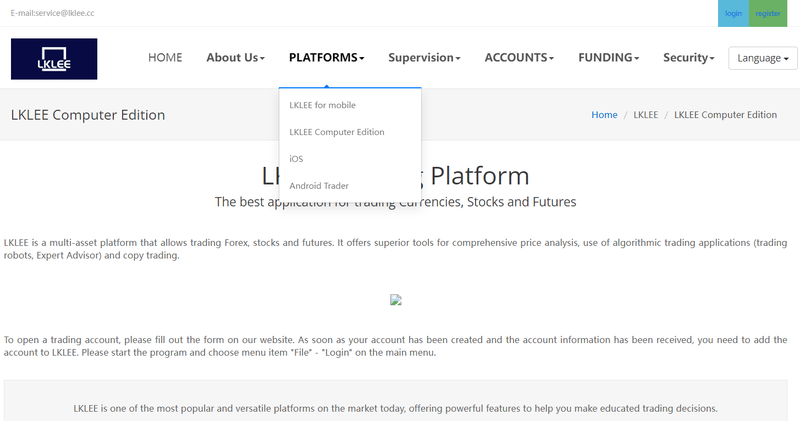Viewport: 800px width, 421px height.
Task: Expand the Supervision menu
Action: [x=424, y=58]
